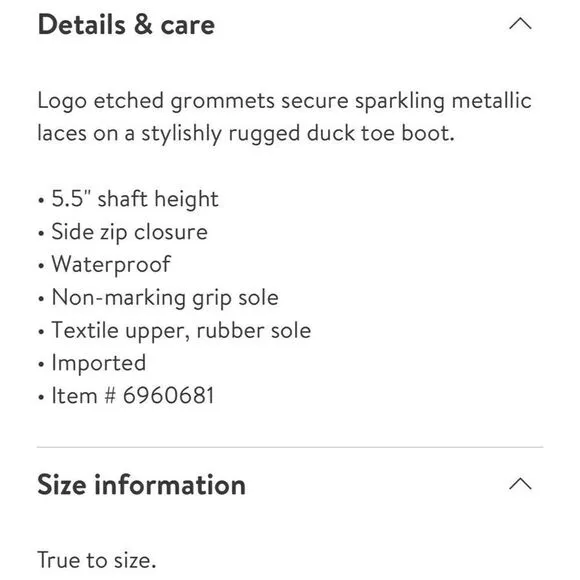Viewport: 580px width, 580px height.
Task: Click the True to size text
Action: pyautogui.click(x=97, y=560)
